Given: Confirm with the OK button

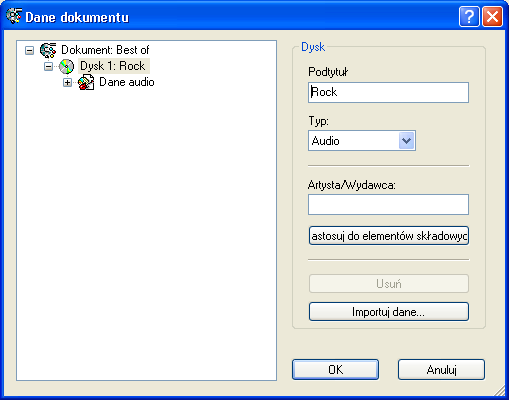Looking at the screenshot, I should pos(335,369).
